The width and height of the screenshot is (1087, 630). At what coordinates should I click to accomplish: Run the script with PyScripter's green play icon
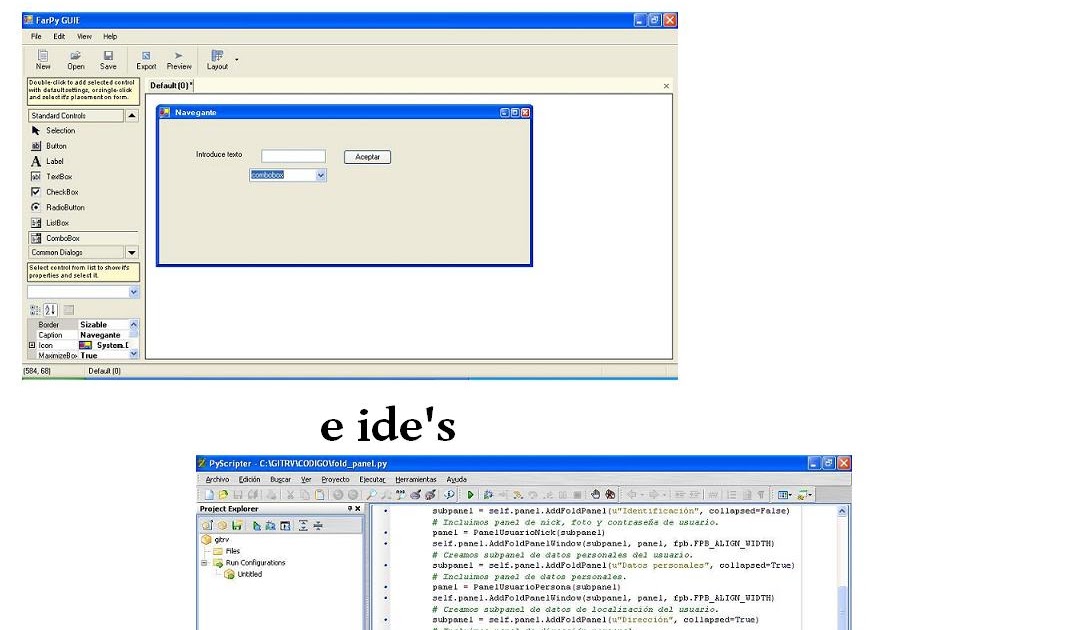coord(470,493)
